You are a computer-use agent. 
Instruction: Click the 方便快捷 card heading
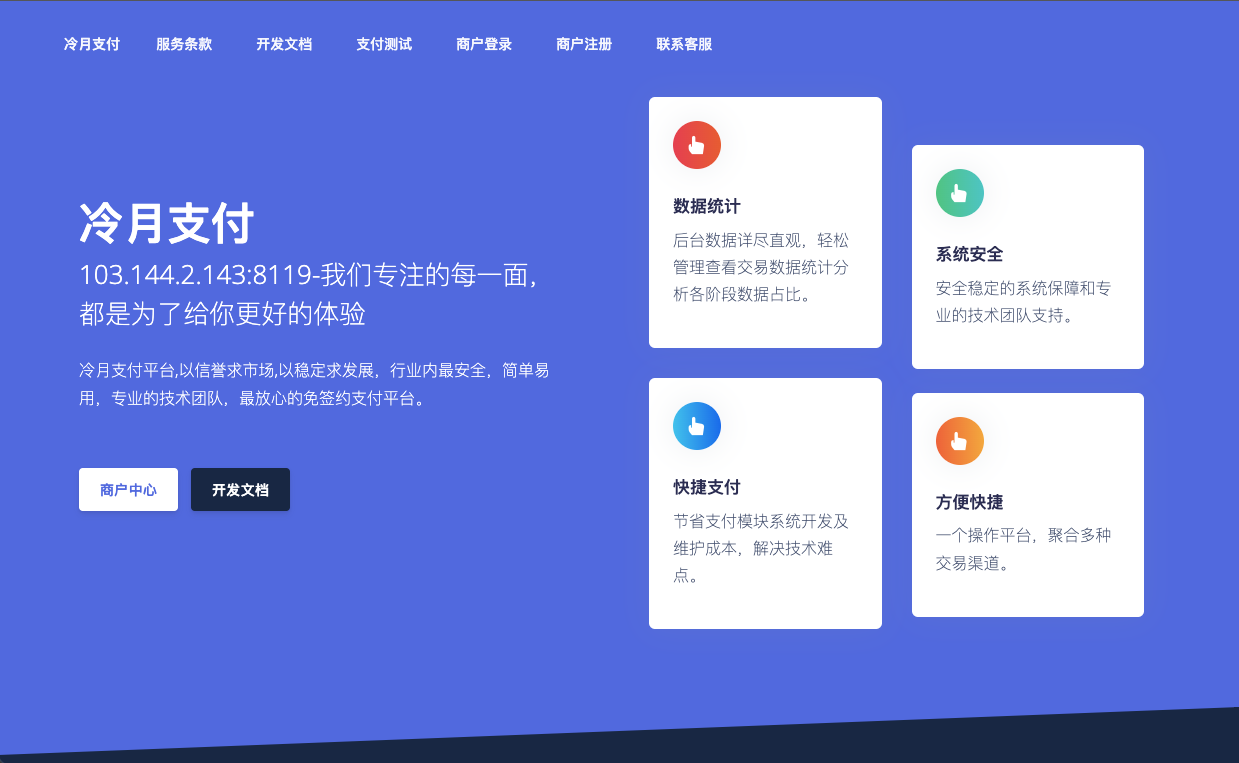coord(969,502)
